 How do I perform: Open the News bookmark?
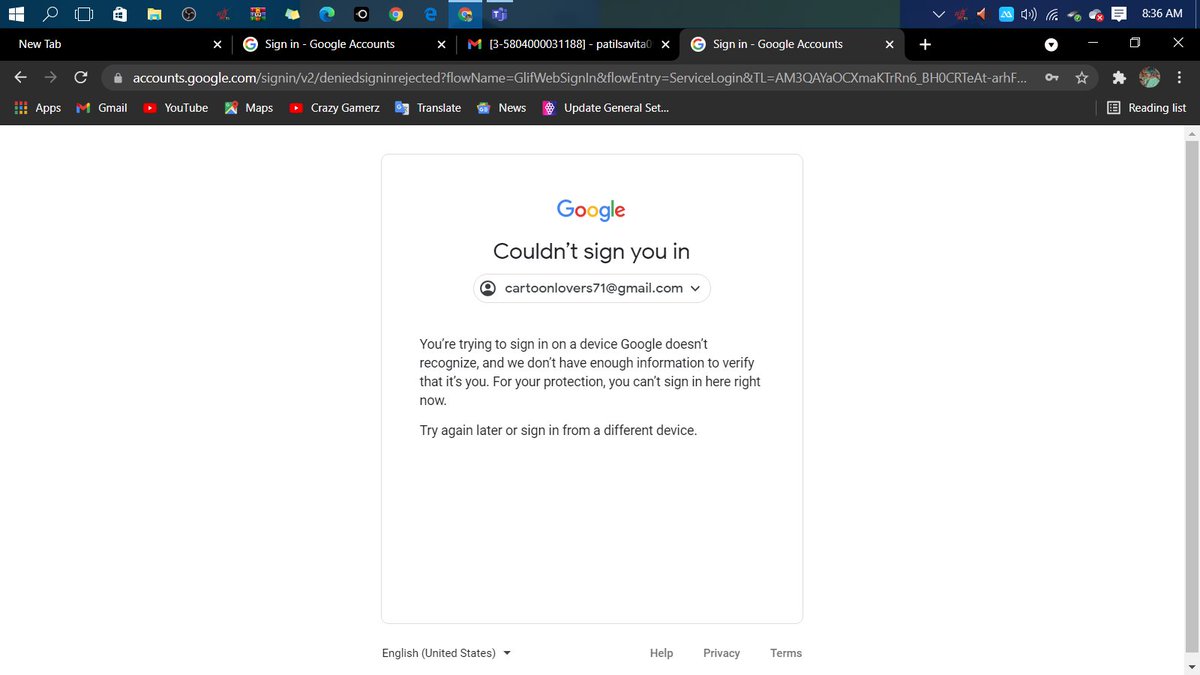tap(501, 107)
